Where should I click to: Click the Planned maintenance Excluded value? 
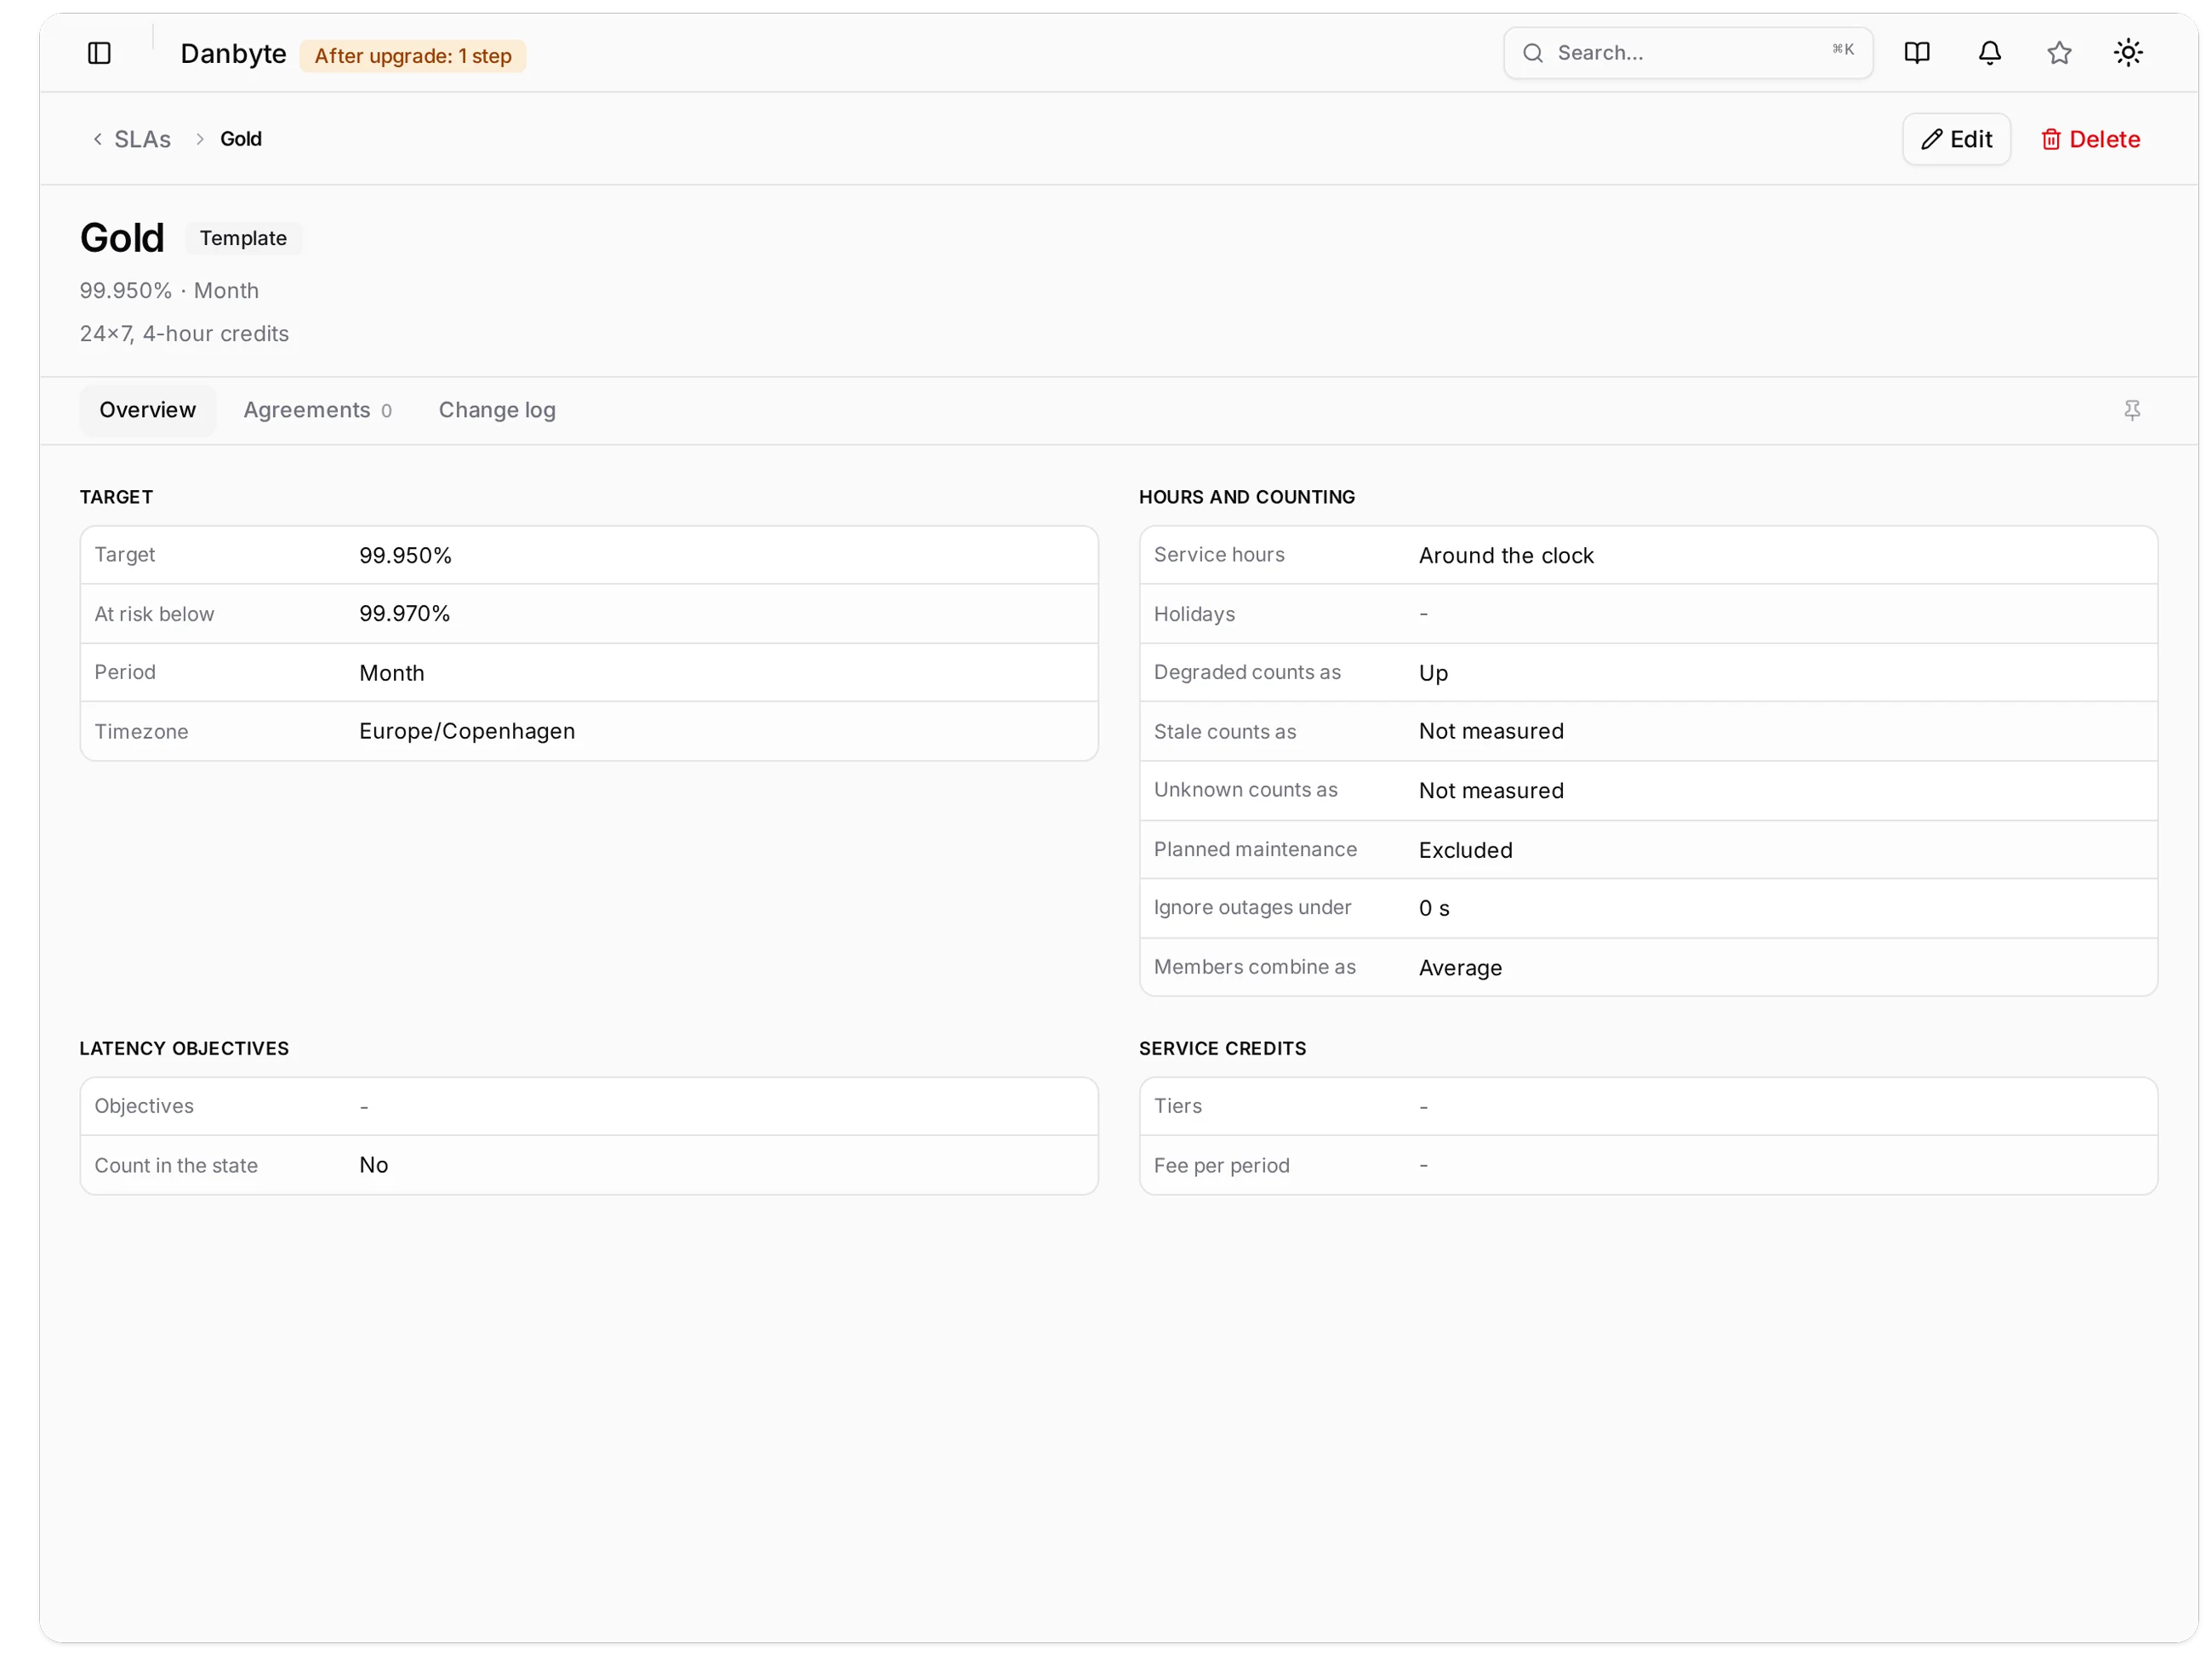tap(1465, 850)
